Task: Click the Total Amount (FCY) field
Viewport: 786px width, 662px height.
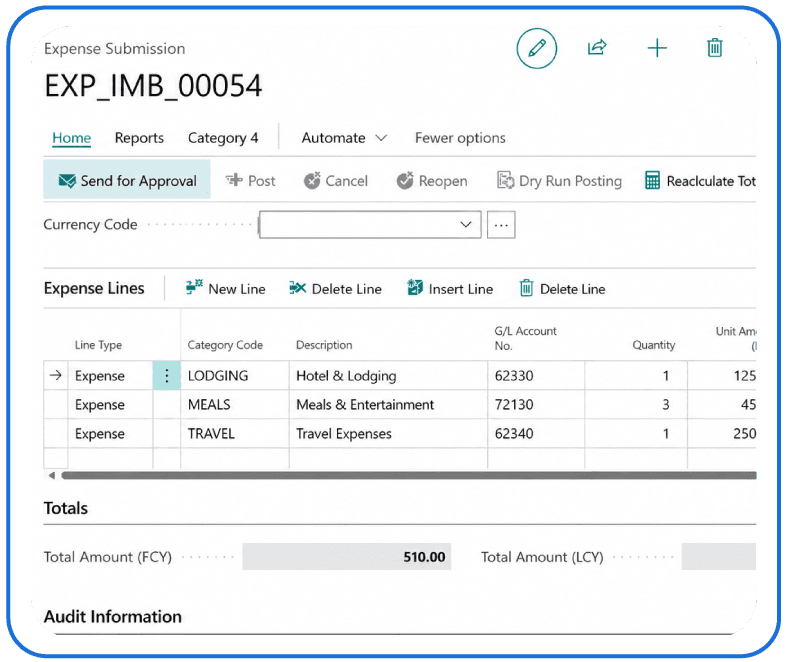Action: (346, 557)
